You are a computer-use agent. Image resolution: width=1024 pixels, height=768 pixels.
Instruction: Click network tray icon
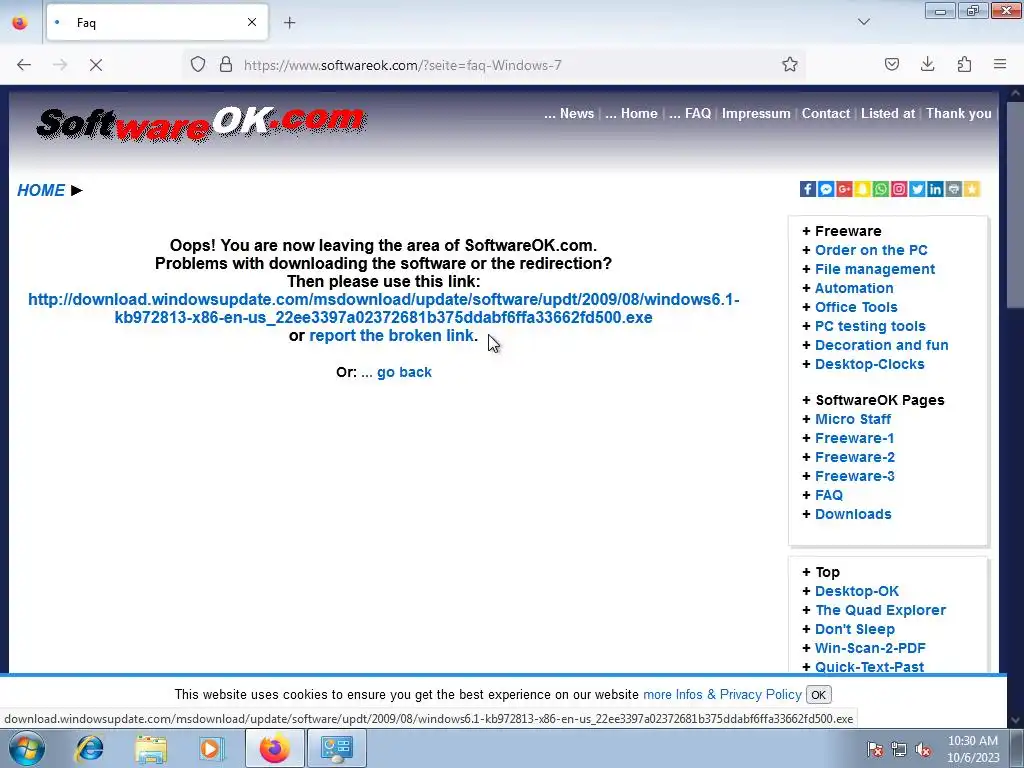pos(899,749)
